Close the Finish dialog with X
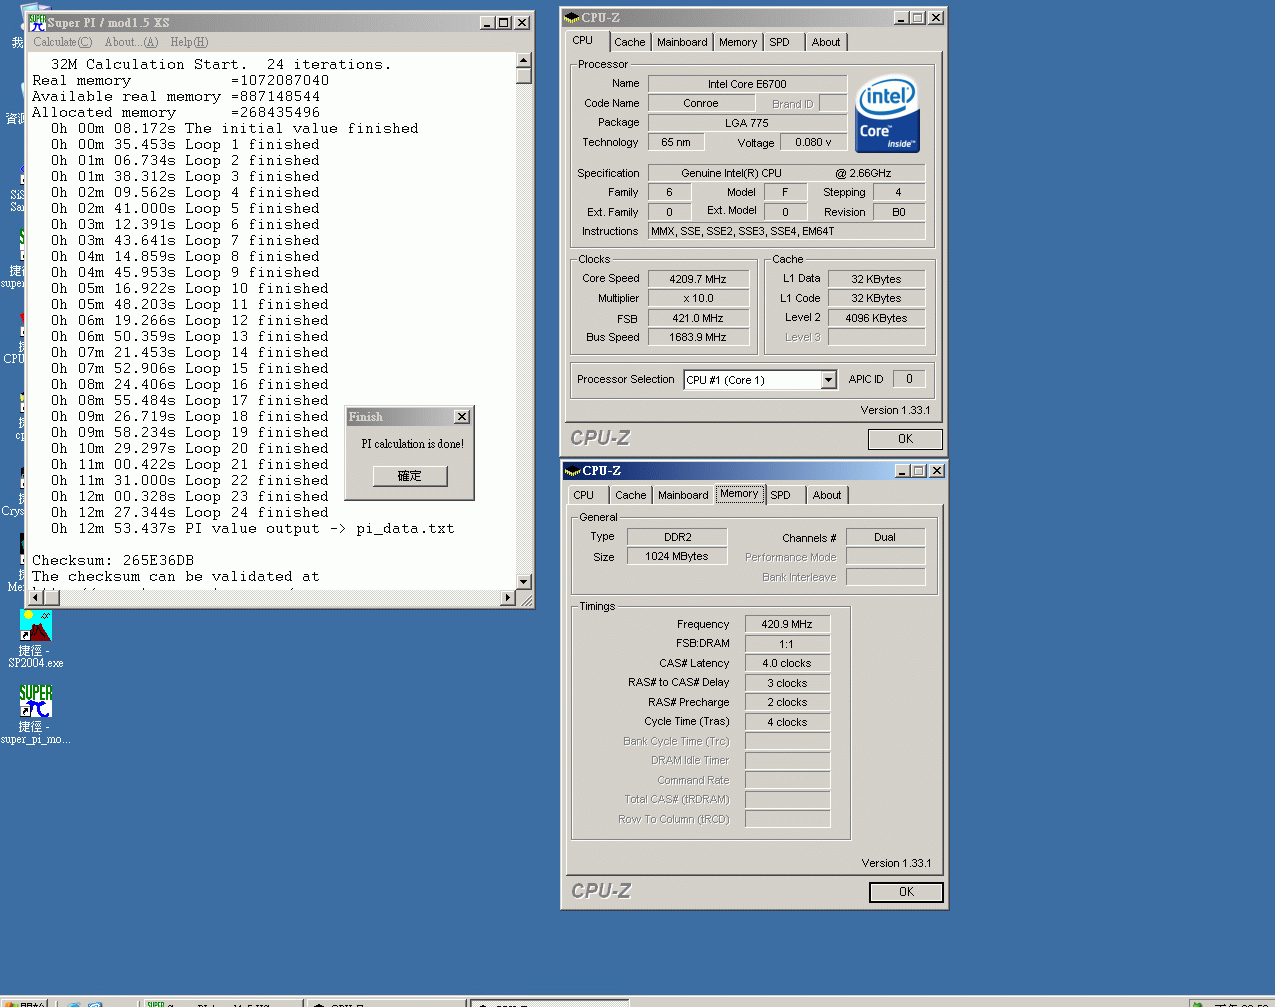Viewport: 1275px width, 1007px height. (461, 417)
